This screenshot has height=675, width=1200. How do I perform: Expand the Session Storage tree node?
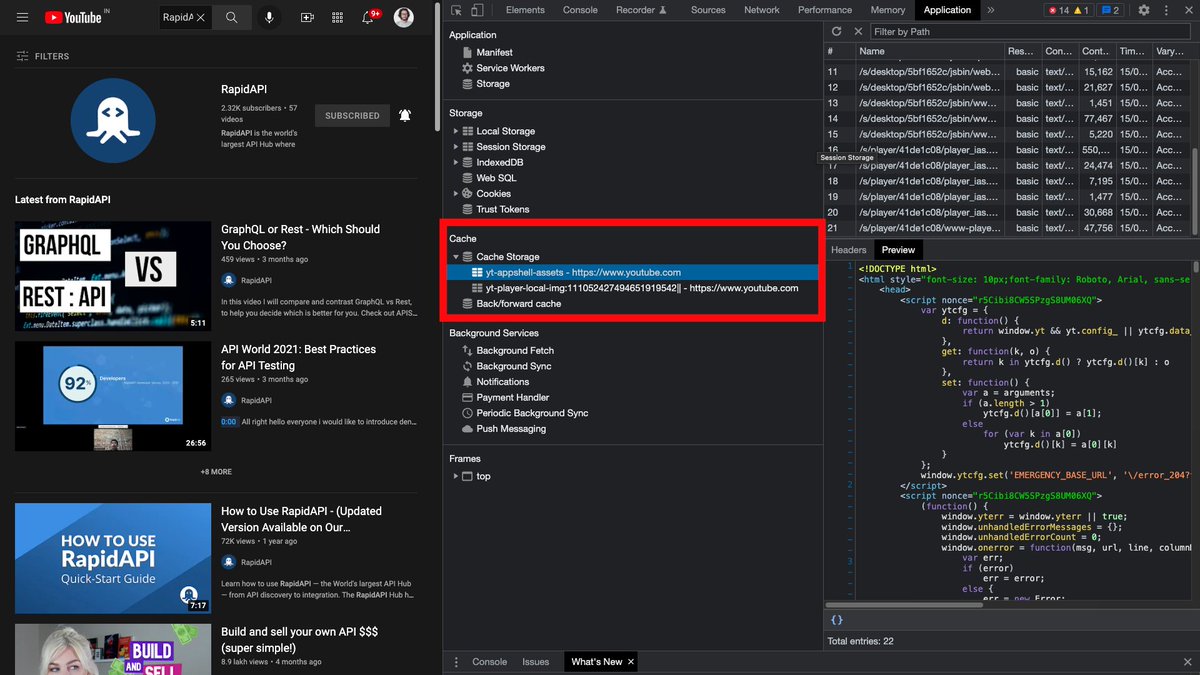click(x=456, y=147)
